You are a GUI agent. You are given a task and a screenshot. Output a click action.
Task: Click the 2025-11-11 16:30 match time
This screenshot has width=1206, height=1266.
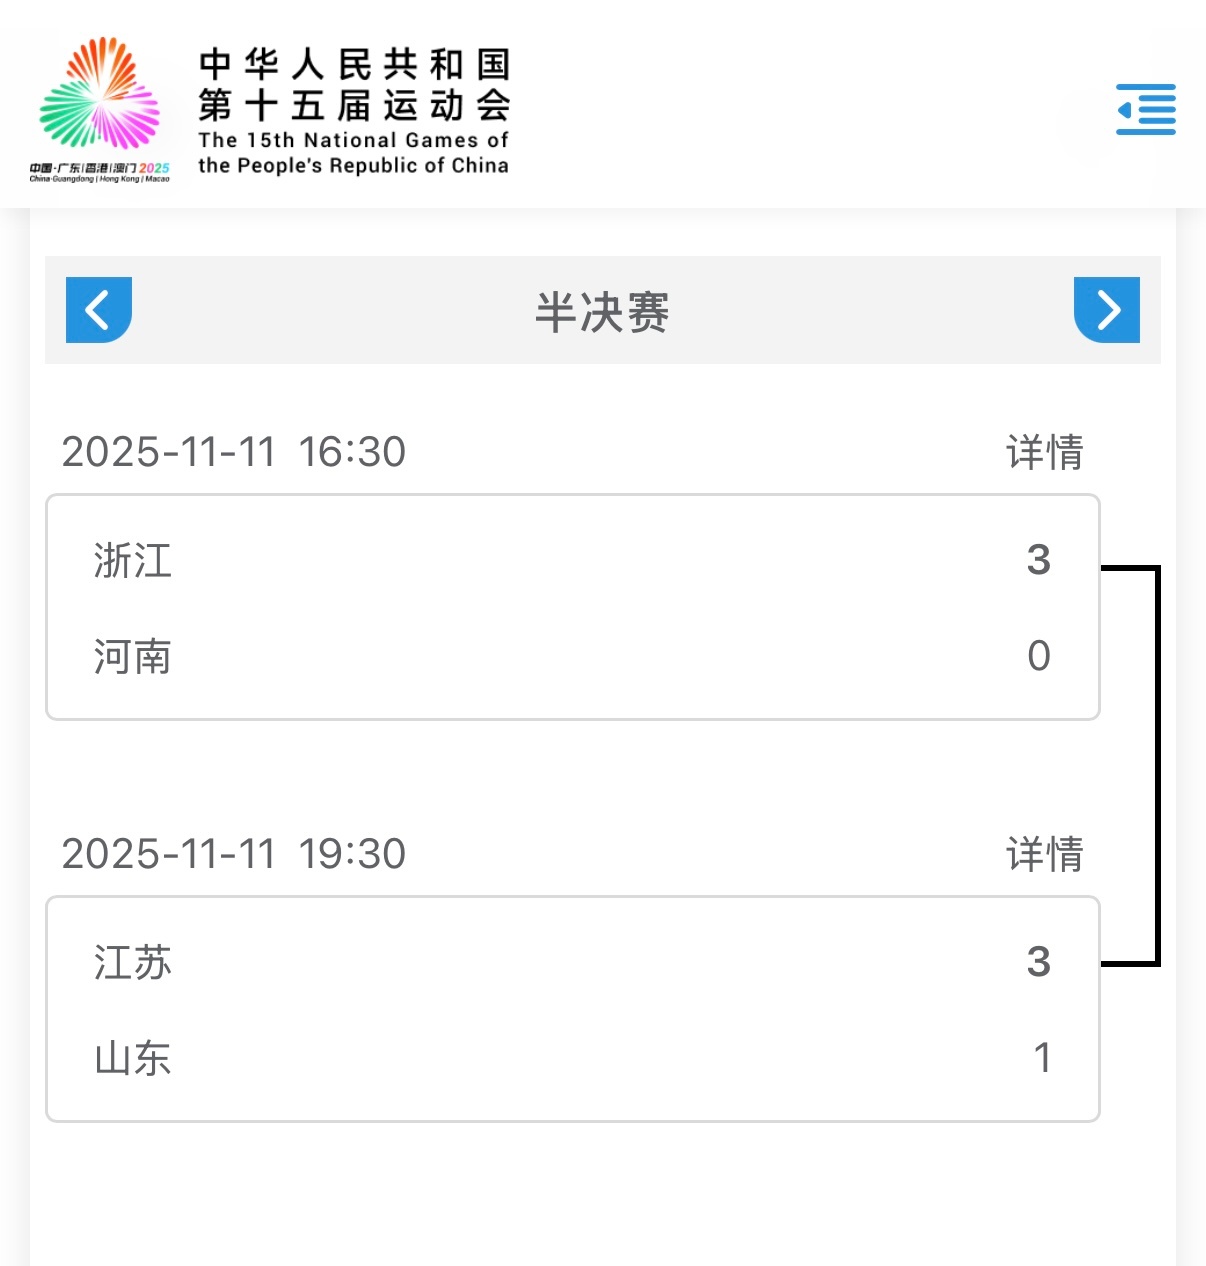click(x=234, y=452)
